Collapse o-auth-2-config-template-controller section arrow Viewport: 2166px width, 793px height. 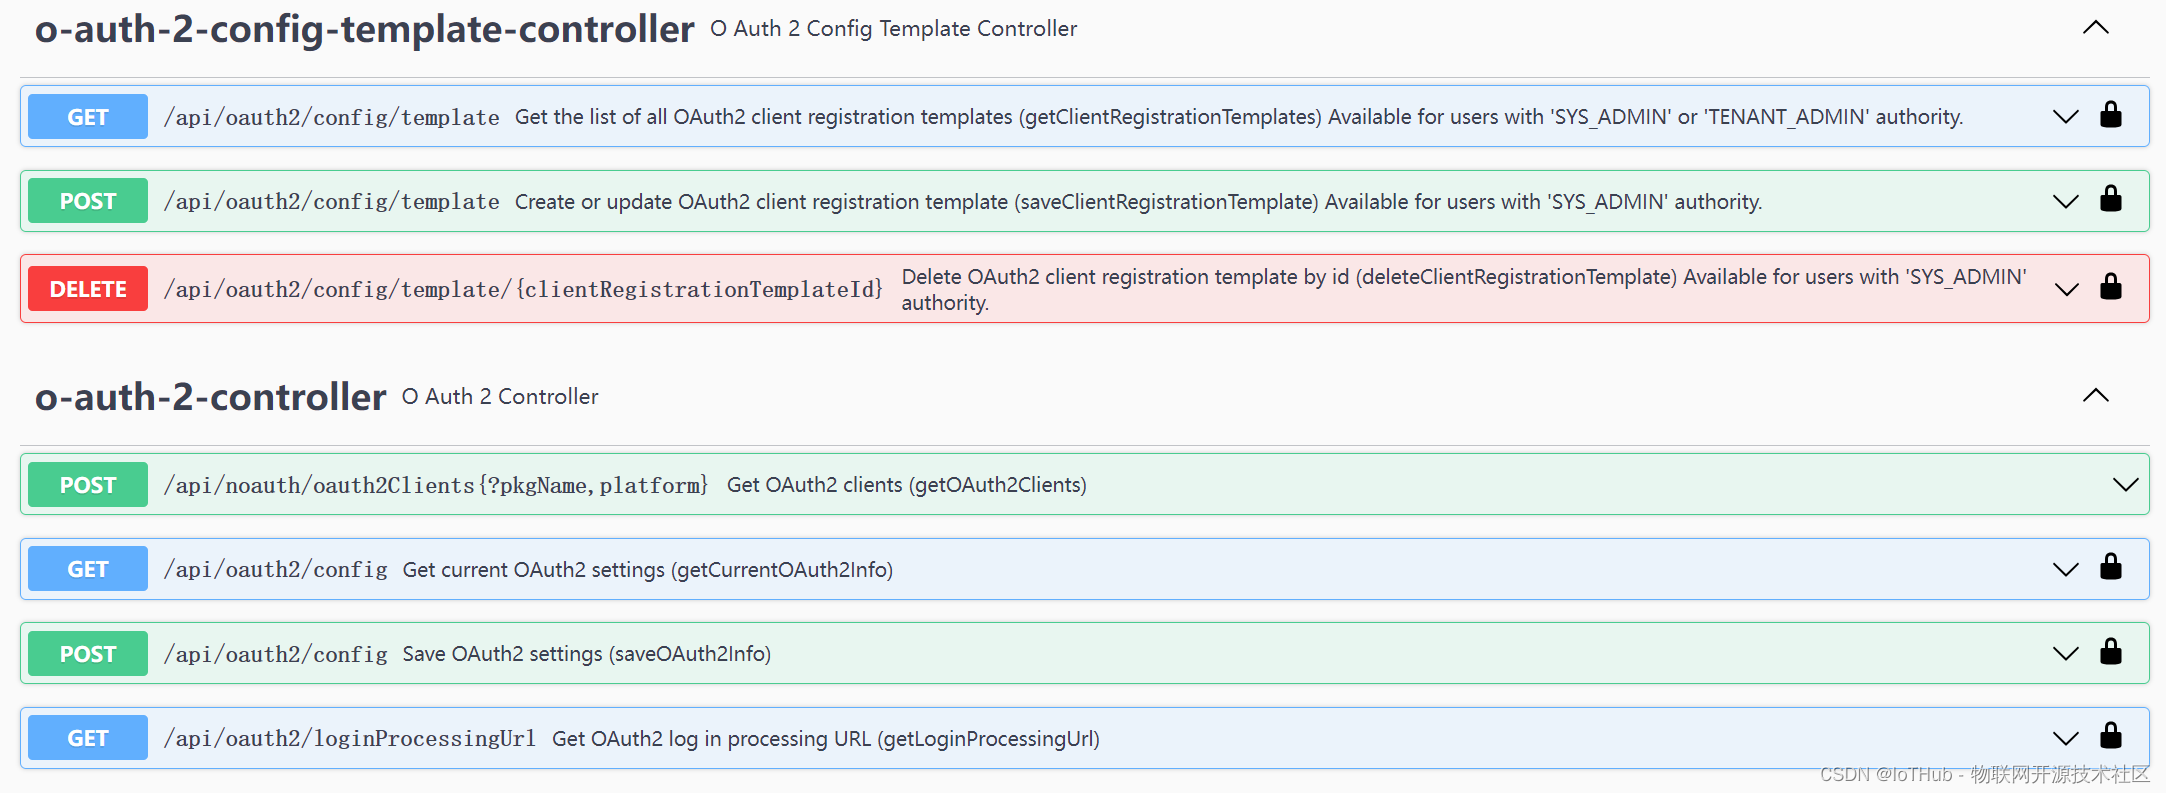(x=2096, y=28)
